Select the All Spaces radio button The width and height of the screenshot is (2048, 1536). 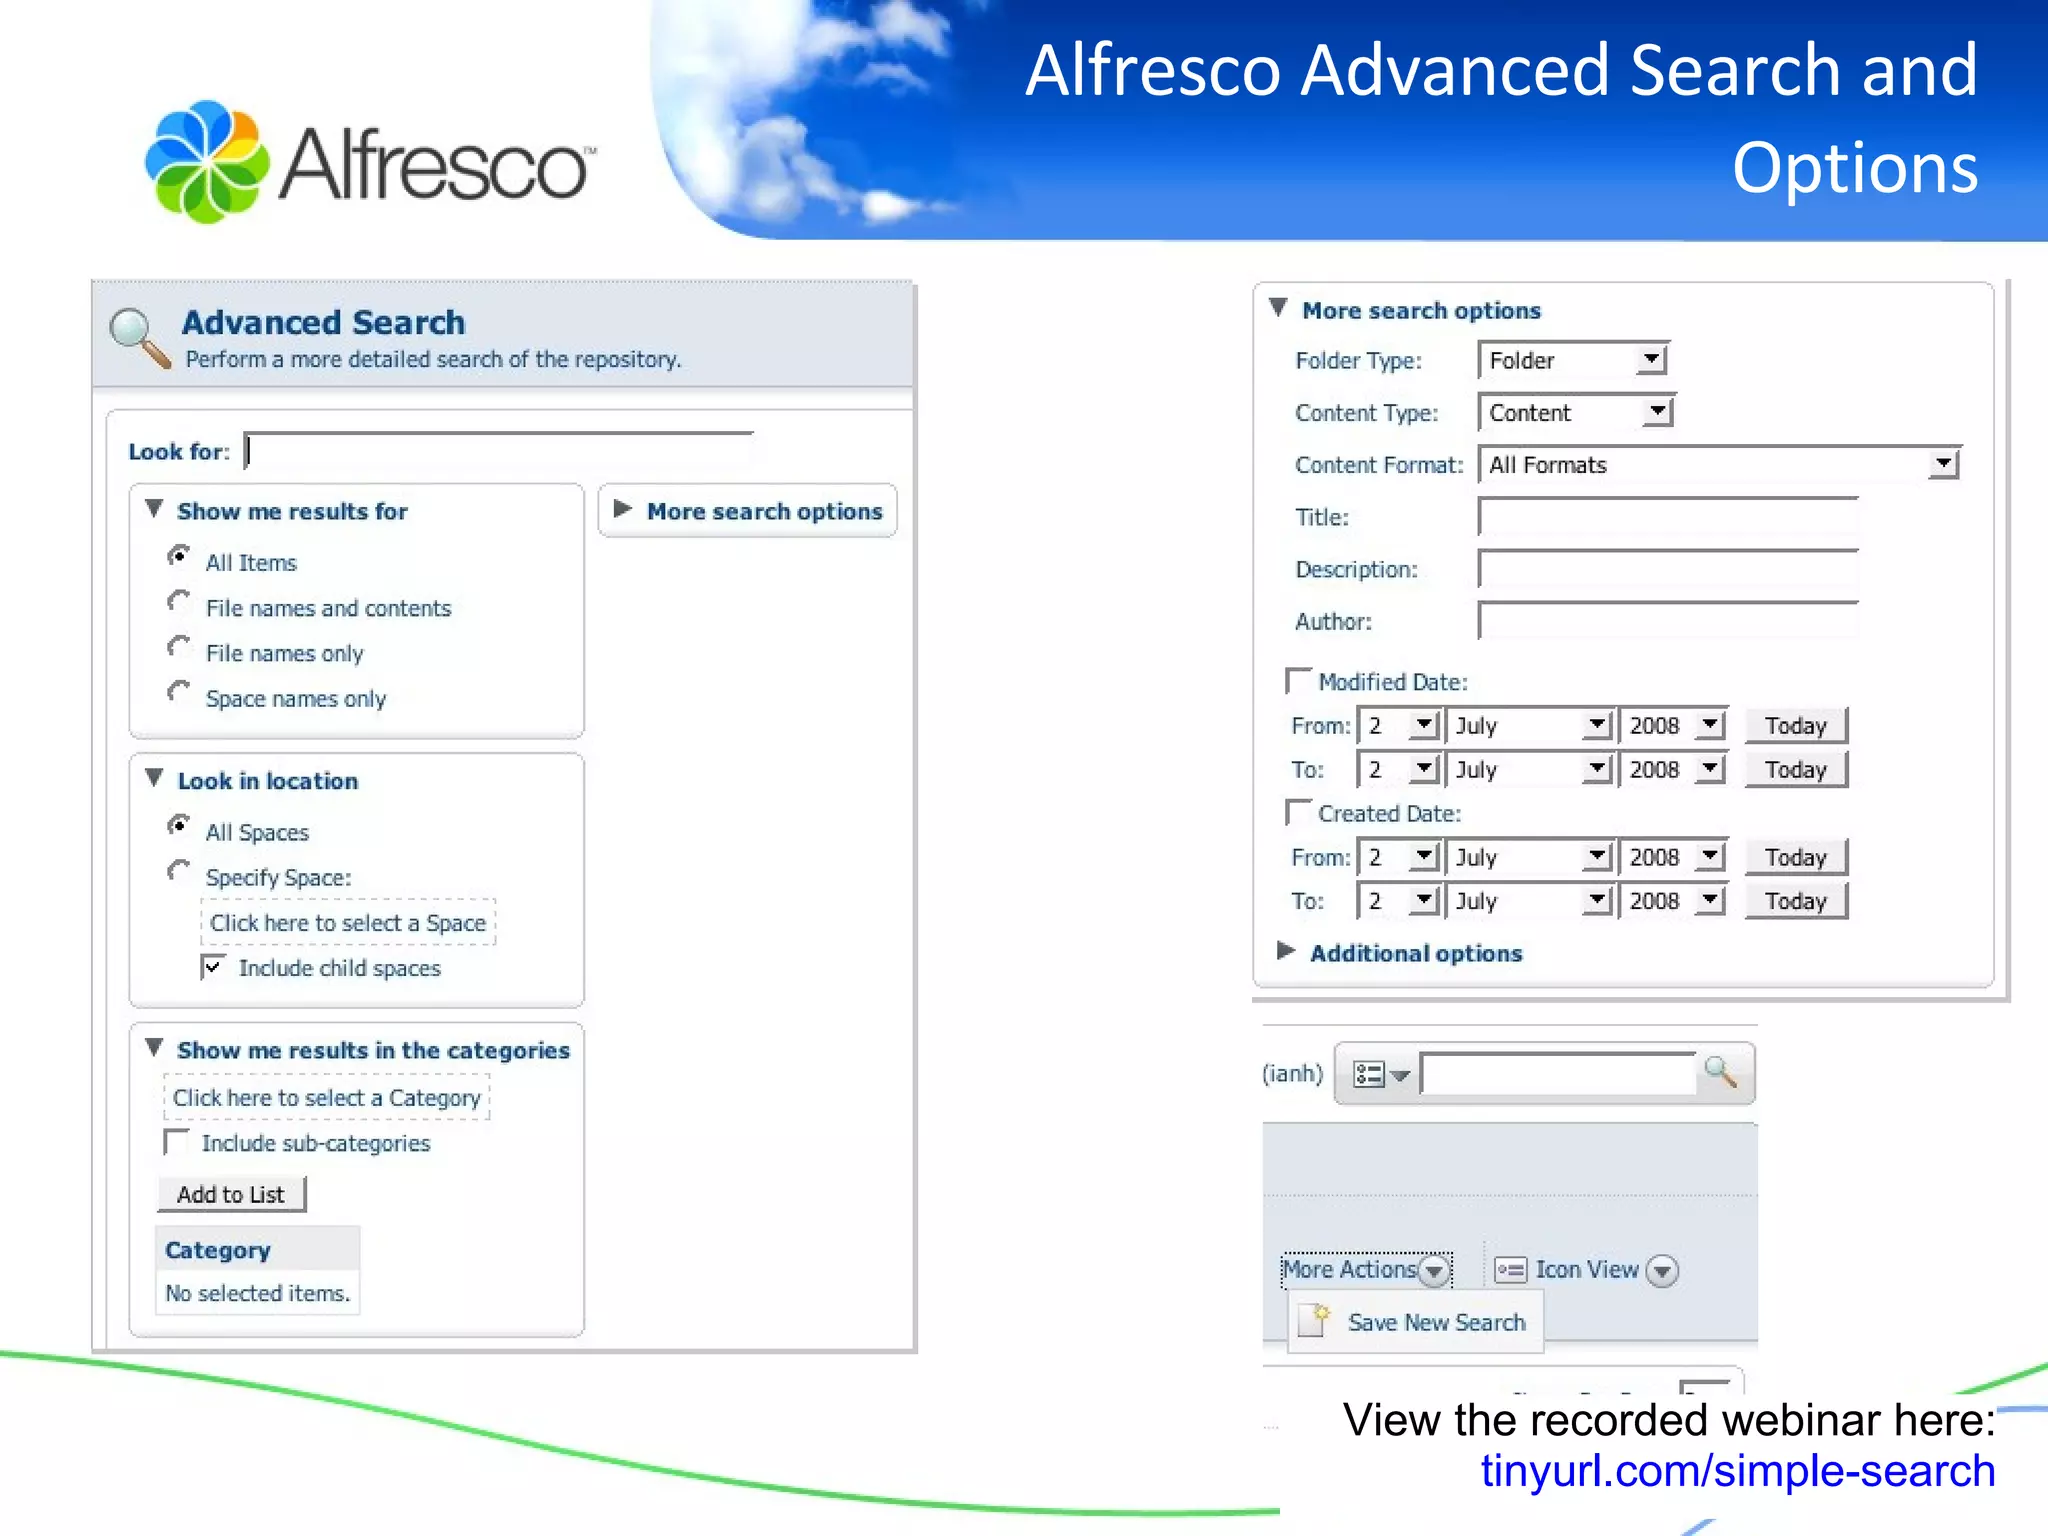(179, 826)
